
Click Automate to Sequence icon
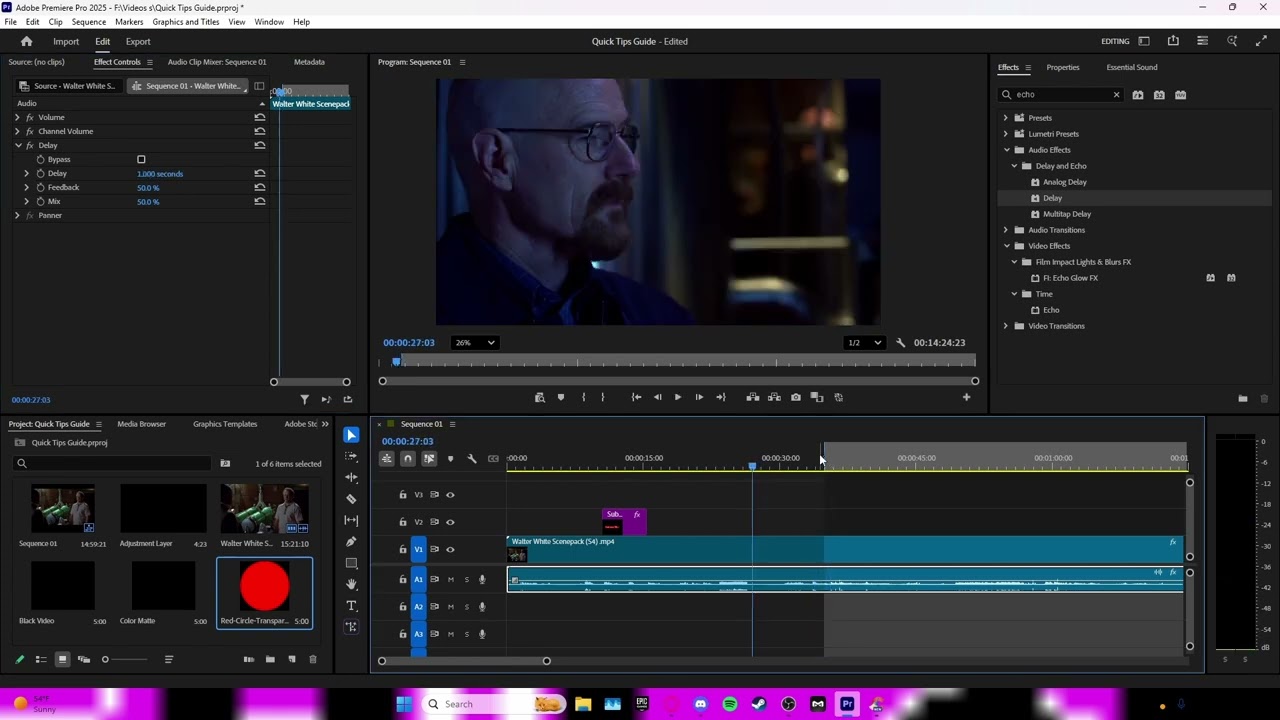click(x=249, y=659)
